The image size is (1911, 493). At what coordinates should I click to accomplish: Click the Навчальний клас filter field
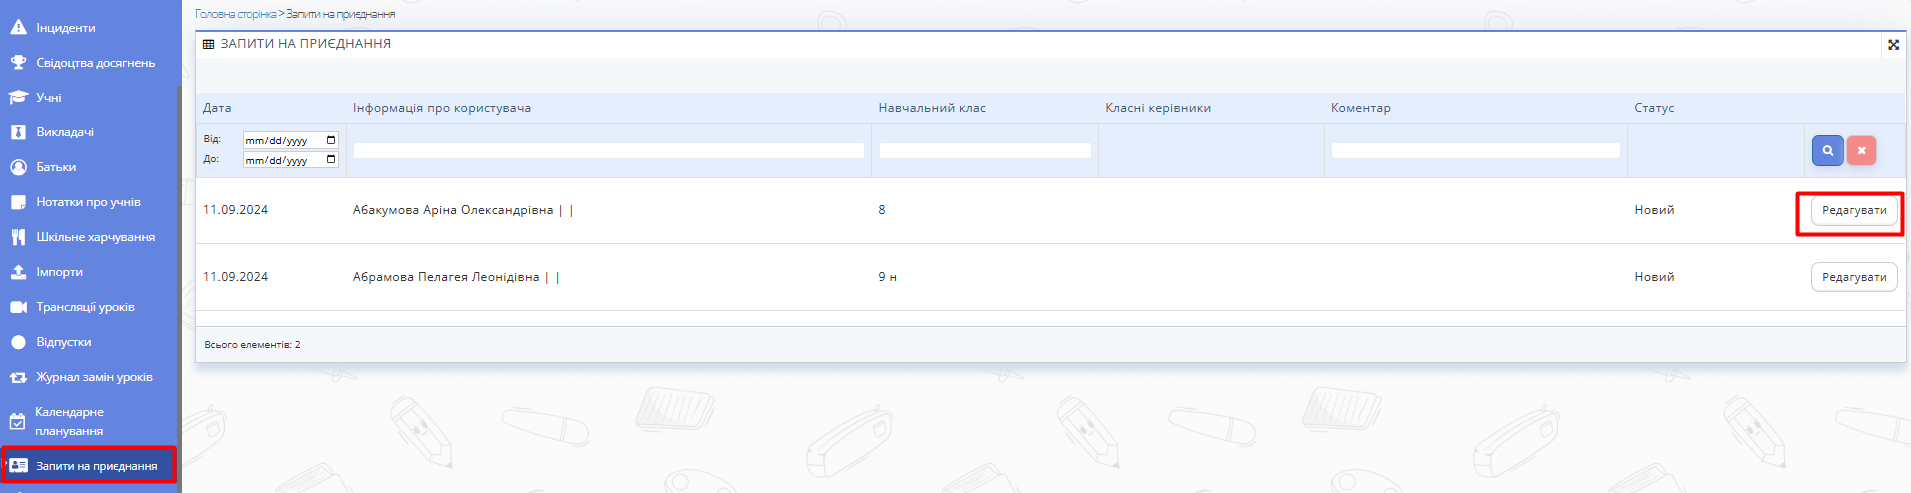pos(984,150)
